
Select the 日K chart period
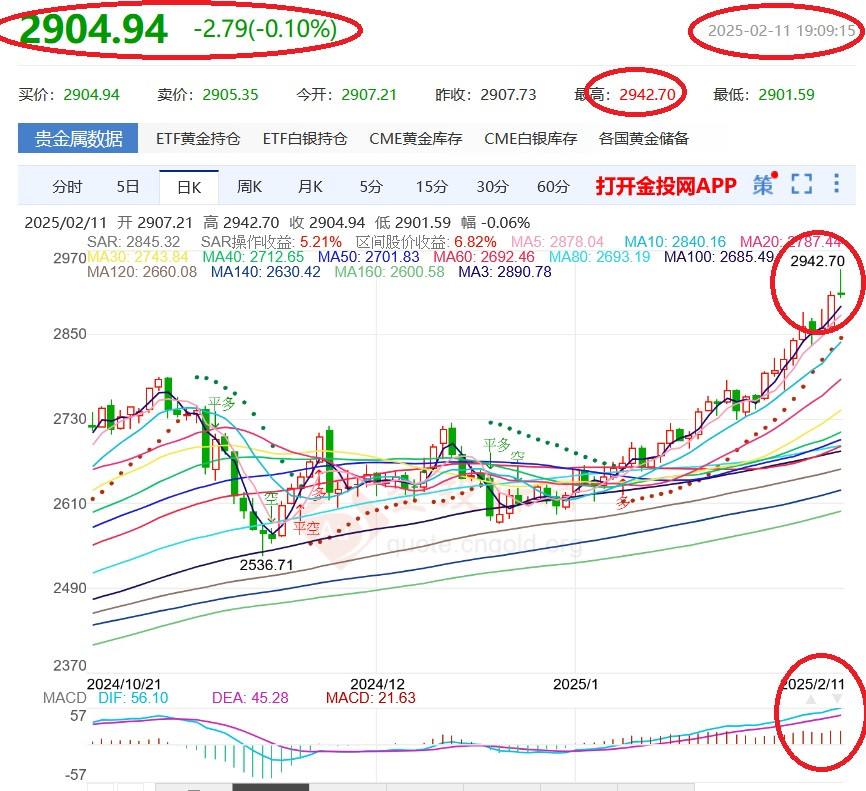189,187
